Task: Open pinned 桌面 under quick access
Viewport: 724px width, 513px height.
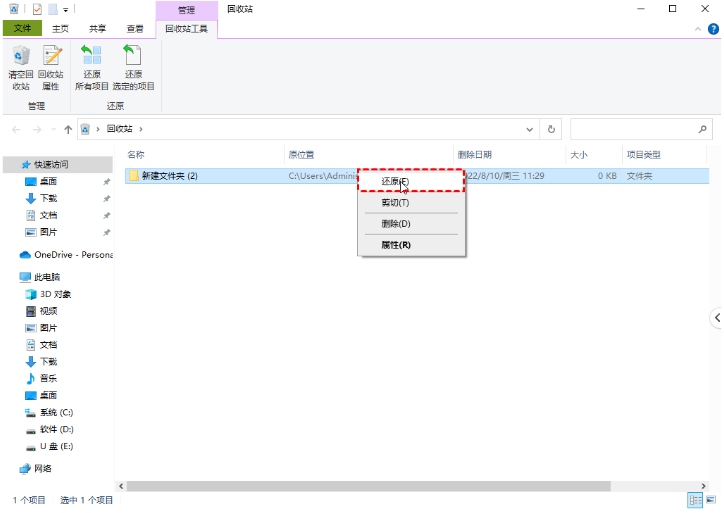Action: point(48,181)
